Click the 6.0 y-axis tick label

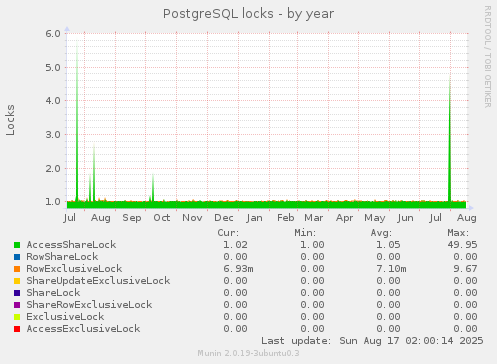(53, 33)
